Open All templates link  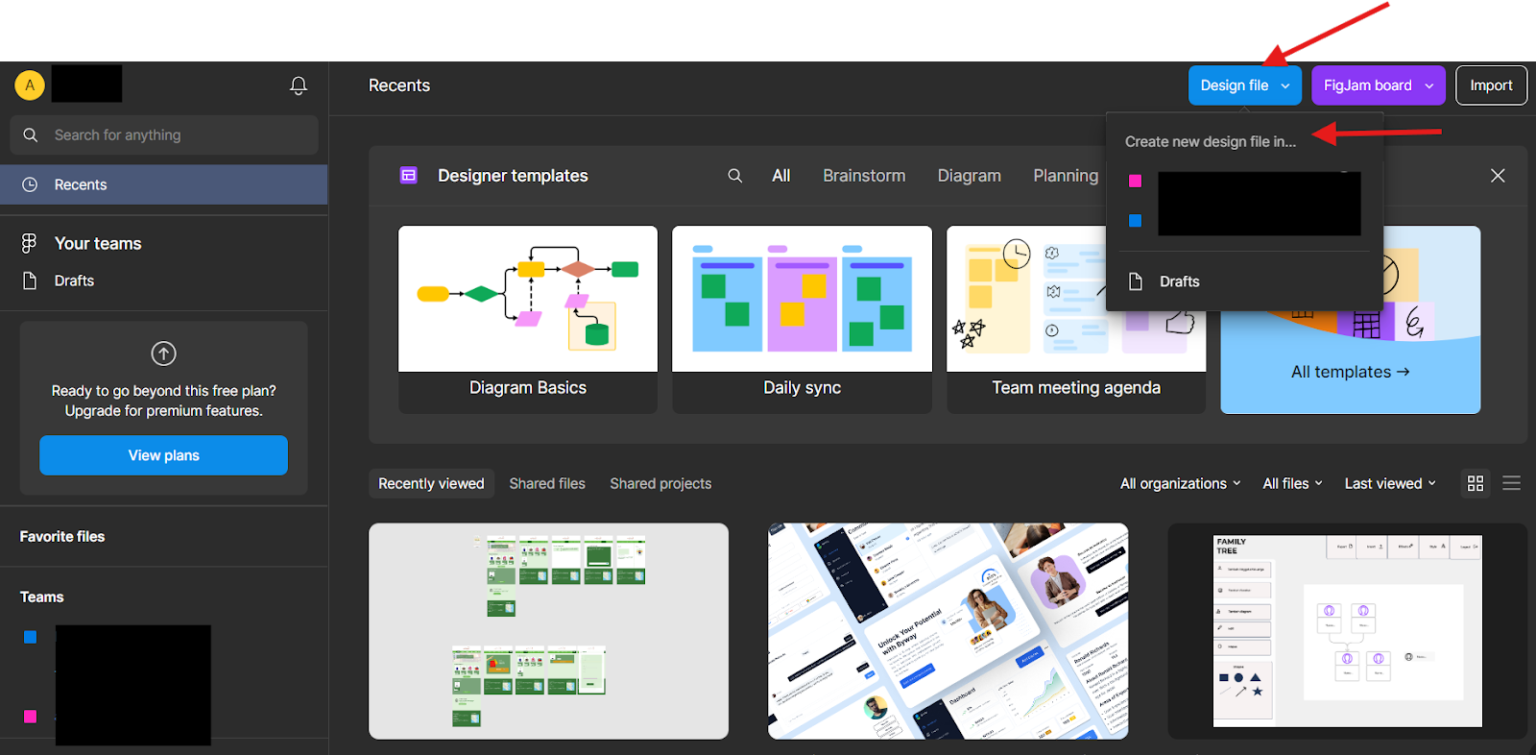point(1350,371)
